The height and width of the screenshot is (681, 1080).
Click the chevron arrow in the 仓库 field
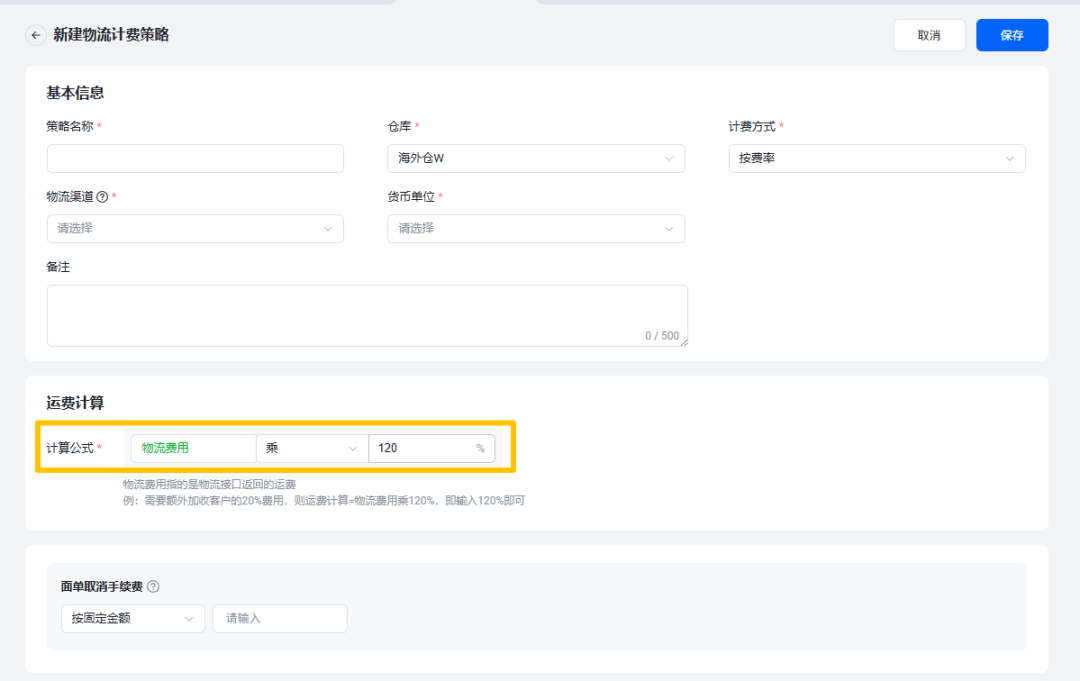[669, 159]
